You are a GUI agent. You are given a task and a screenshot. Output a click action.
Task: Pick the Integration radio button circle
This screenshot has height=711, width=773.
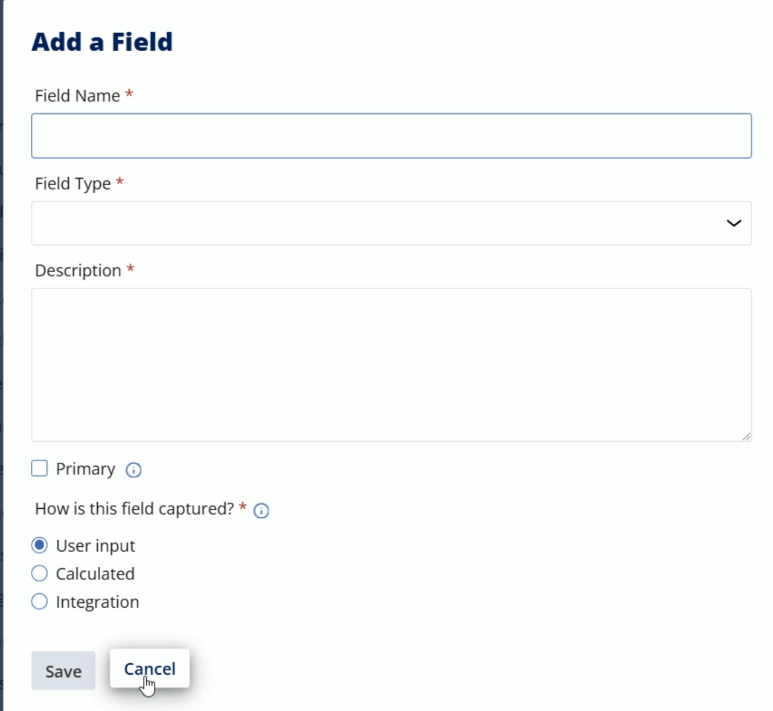tap(39, 602)
